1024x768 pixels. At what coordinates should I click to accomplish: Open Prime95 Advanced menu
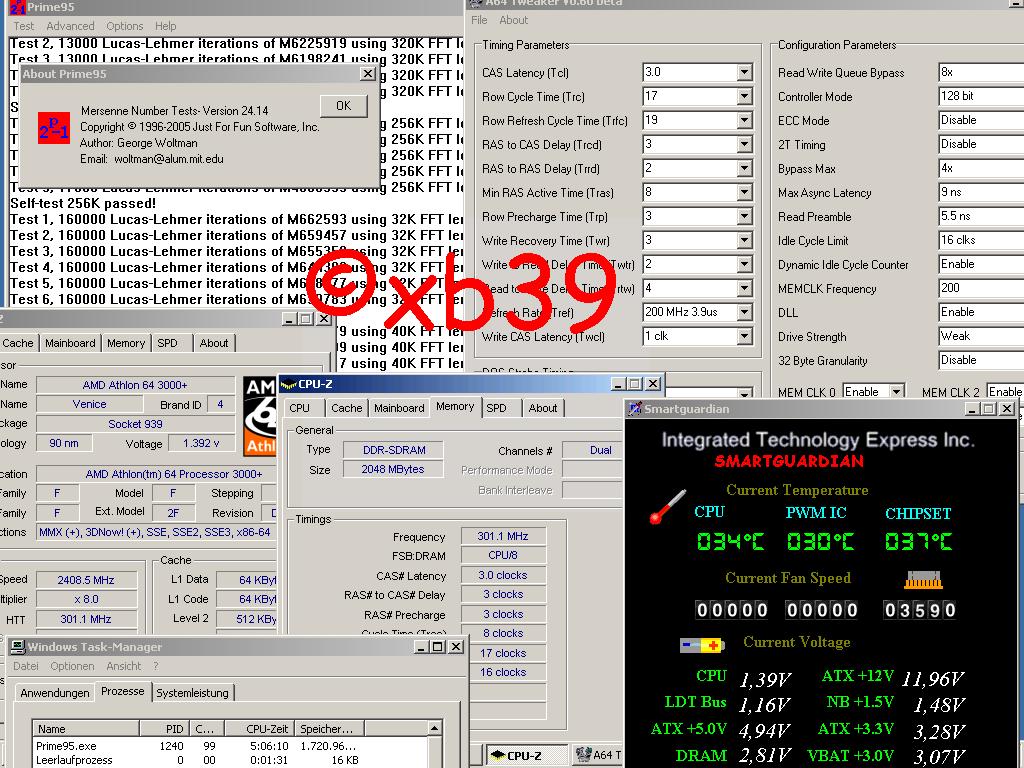pyautogui.click(x=71, y=26)
